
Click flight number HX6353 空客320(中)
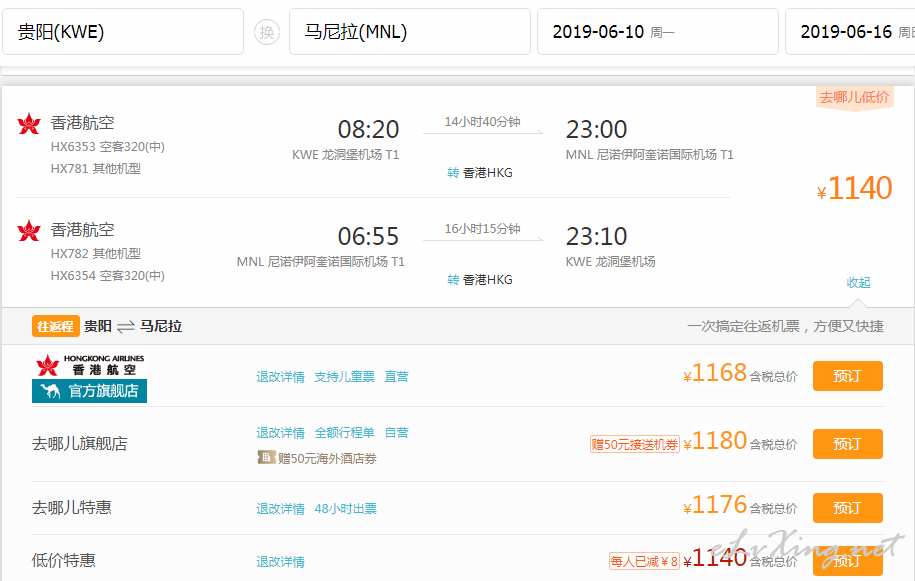click(x=107, y=147)
